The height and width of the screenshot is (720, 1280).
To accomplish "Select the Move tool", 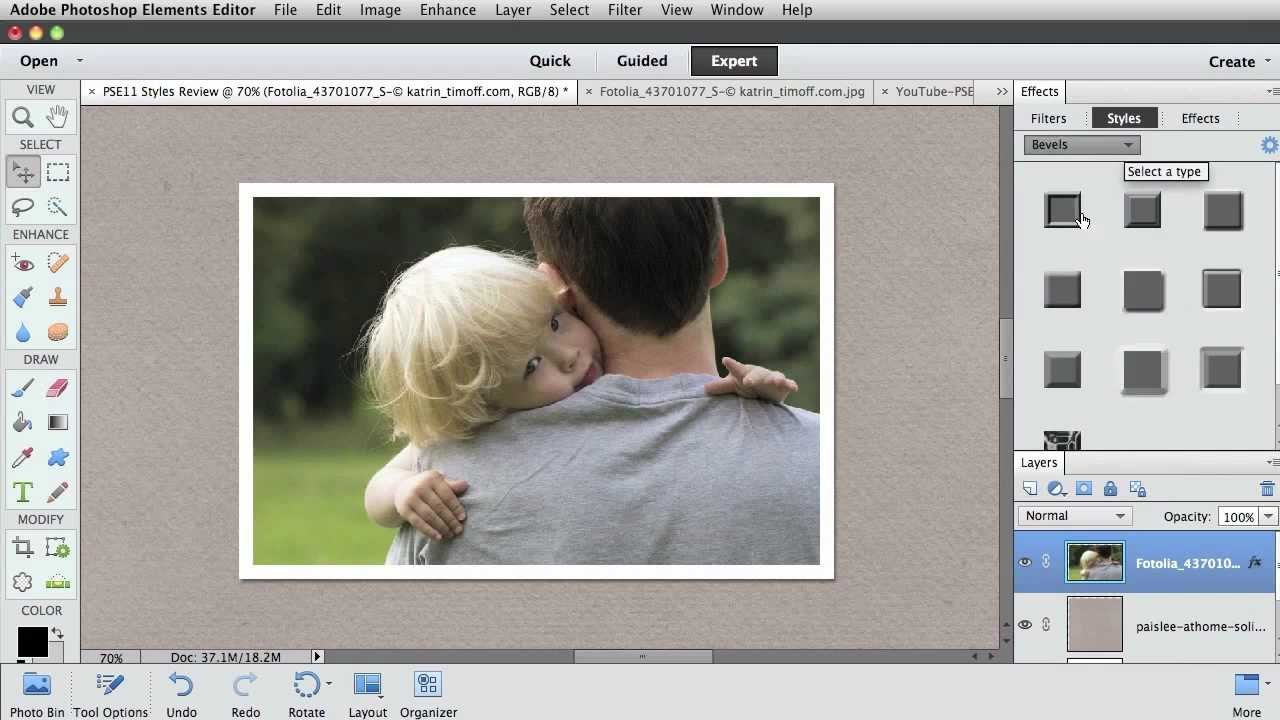I will click(x=23, y=173).
